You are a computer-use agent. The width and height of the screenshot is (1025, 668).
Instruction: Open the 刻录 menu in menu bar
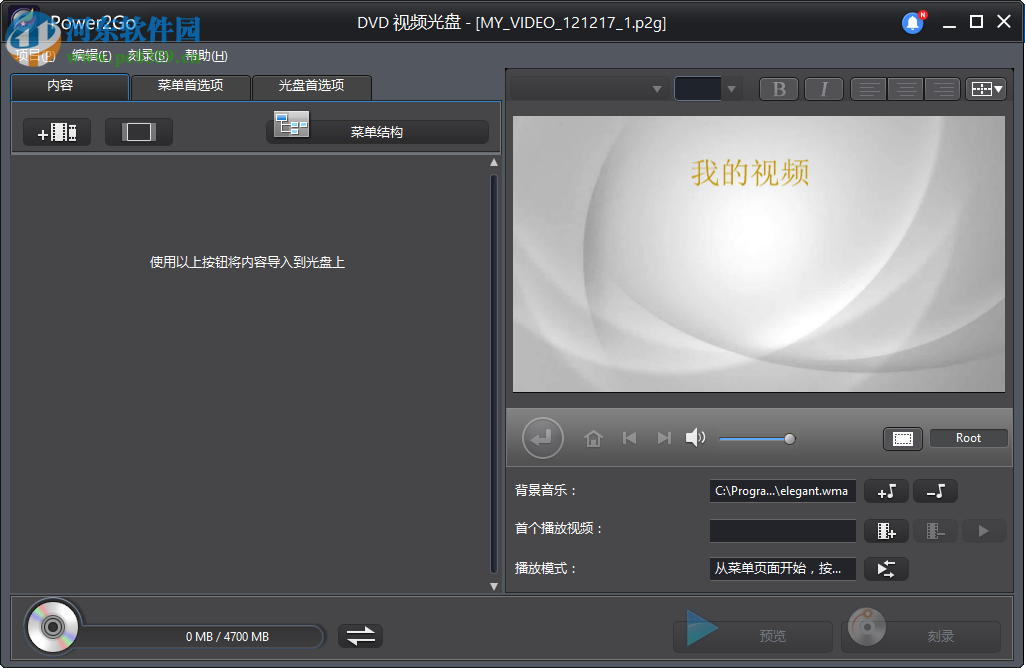[x=146, y=55]
